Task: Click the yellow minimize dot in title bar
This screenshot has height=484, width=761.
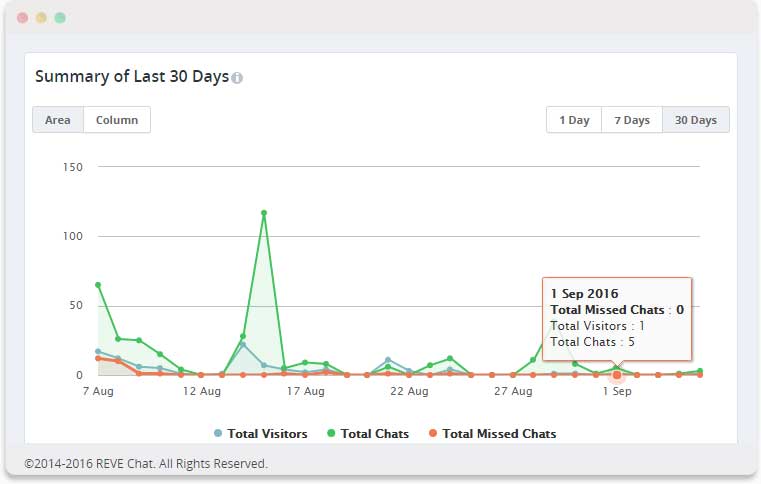Action: point(41,18)
